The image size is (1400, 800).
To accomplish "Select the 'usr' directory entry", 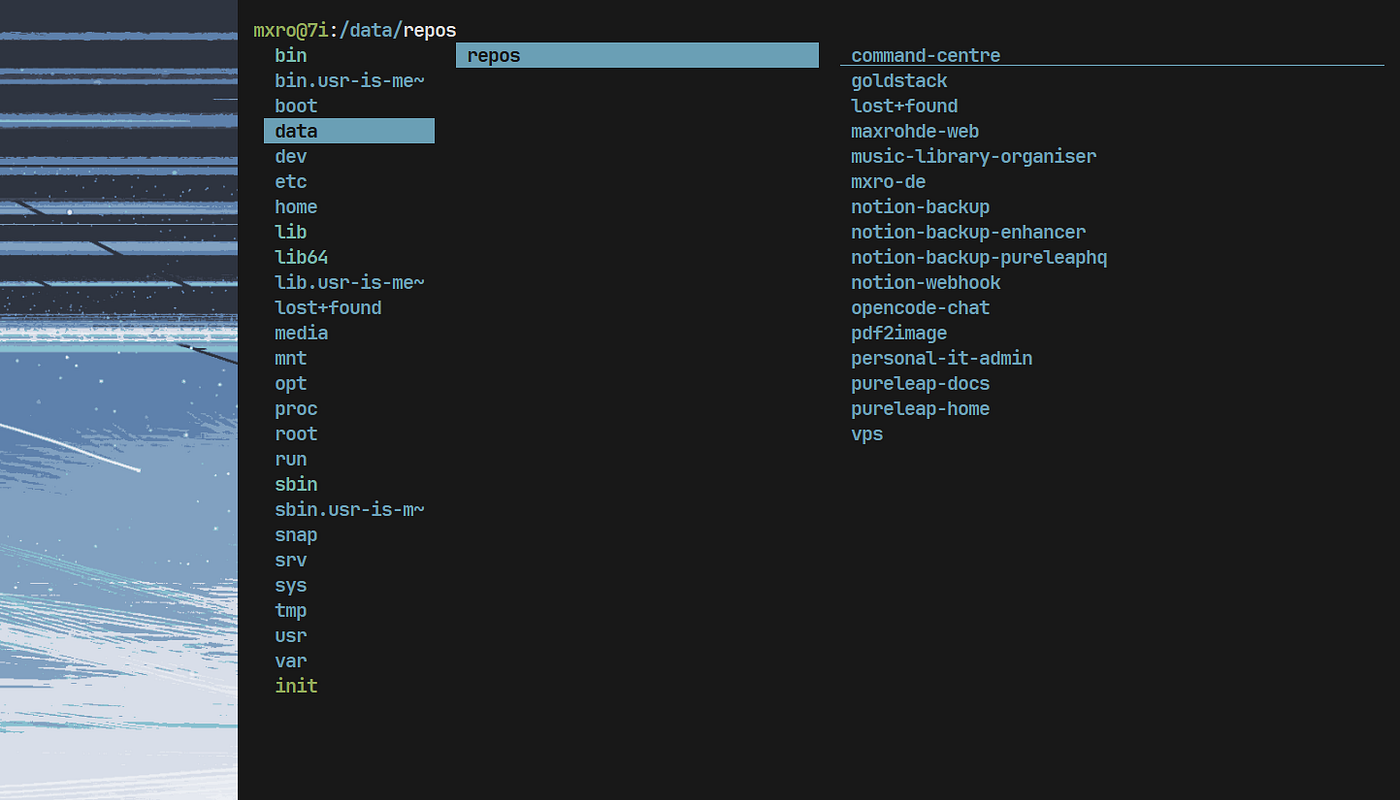I will tap(291, 636).
